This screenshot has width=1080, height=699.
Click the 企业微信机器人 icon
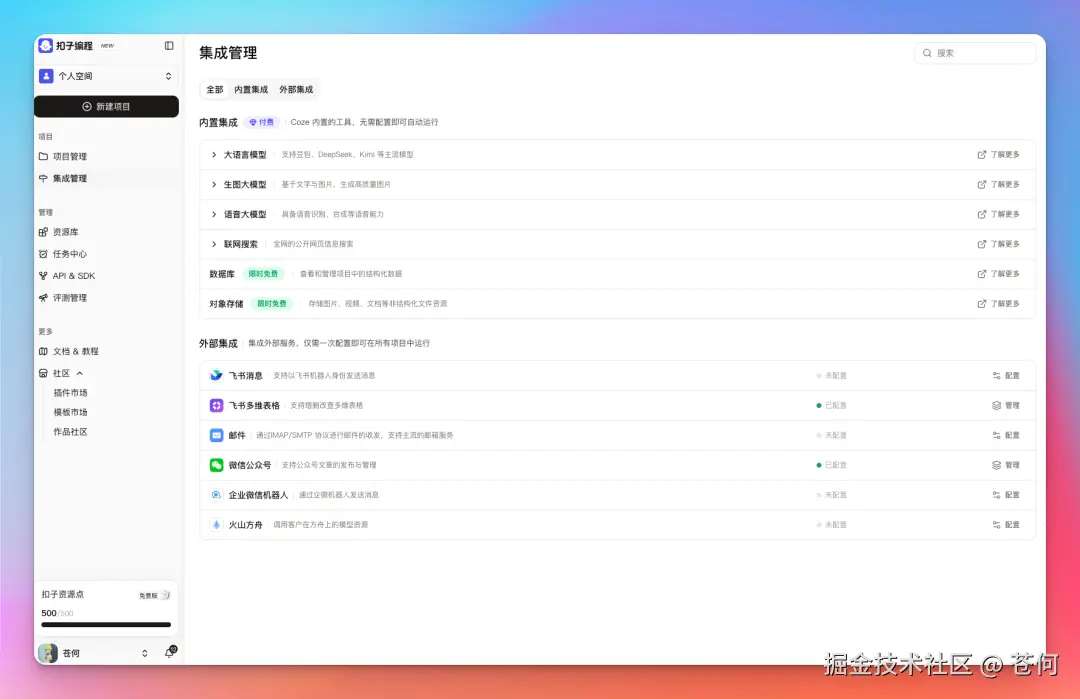pos(217,494)
